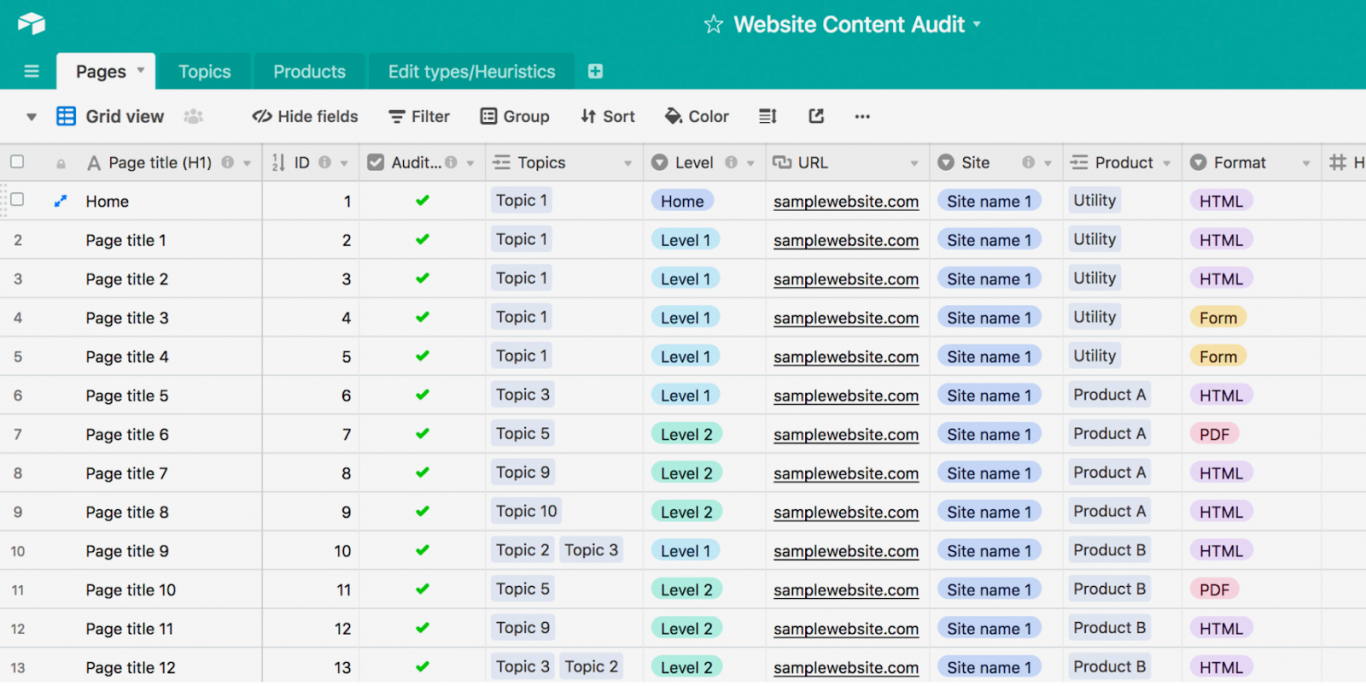The image size is (1366, 686).
Task: Click the info icon beside Site header
Action: pyautogui.click(x=1028, y=162)
